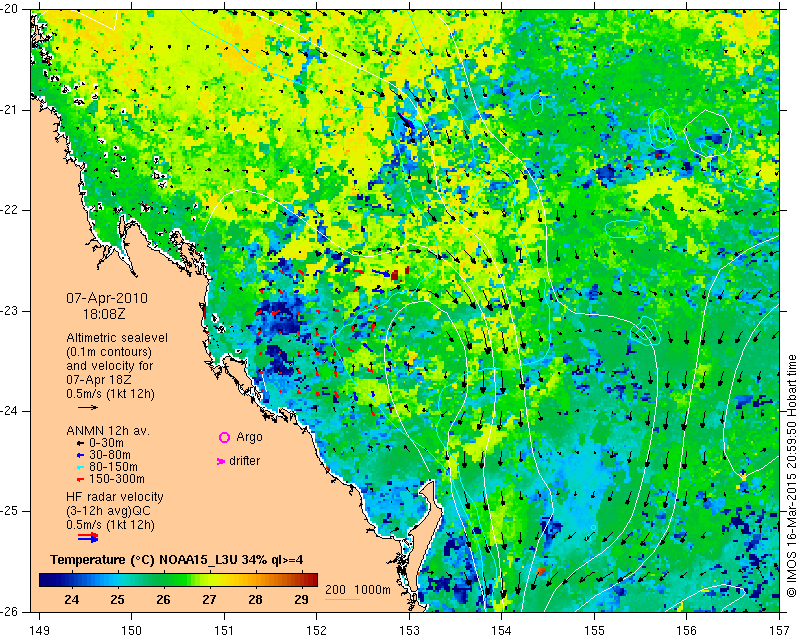Click the '(3-12h avg)QC' legend text
Viewport: 800px width, 640px height.
[108, 511]
